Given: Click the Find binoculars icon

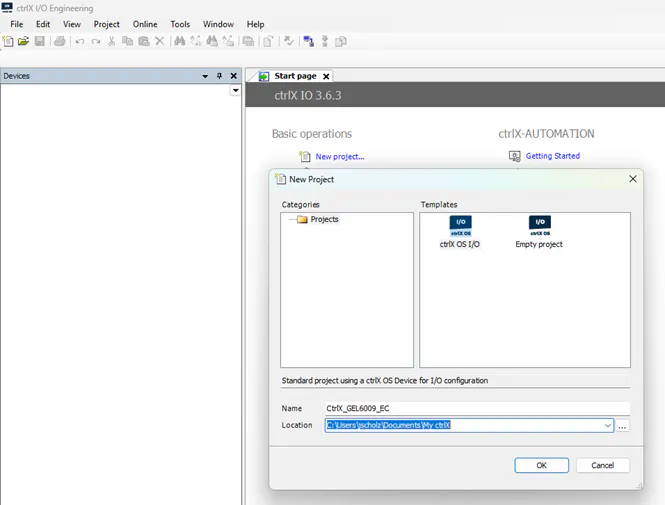Looking at the screenshot, I should coord(179,41).
